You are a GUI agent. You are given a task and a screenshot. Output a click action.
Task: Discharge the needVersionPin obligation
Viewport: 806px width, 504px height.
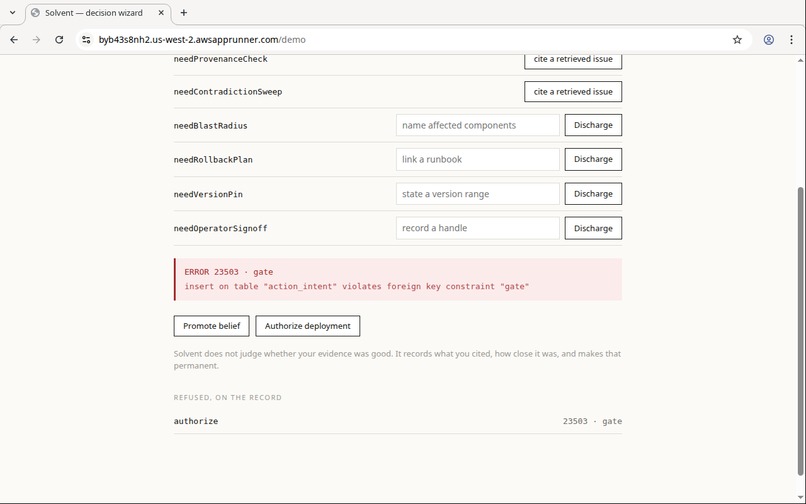[593, 194]
